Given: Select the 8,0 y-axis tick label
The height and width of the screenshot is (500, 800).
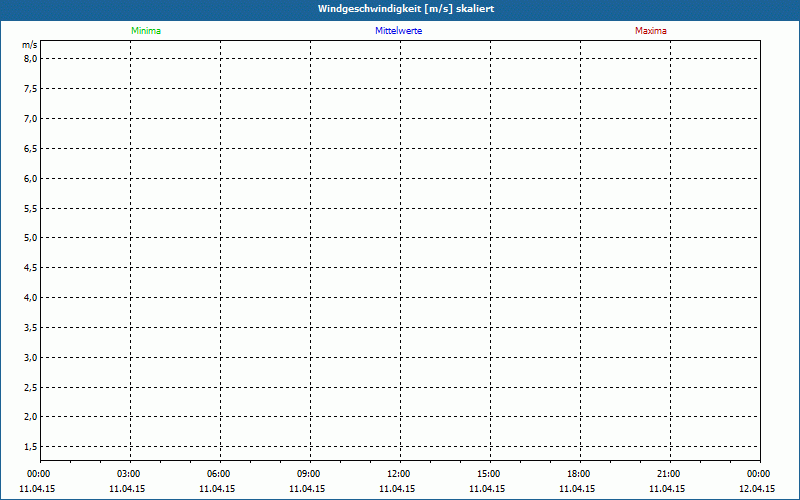Looking at the screenshot, I should (30, 58).
